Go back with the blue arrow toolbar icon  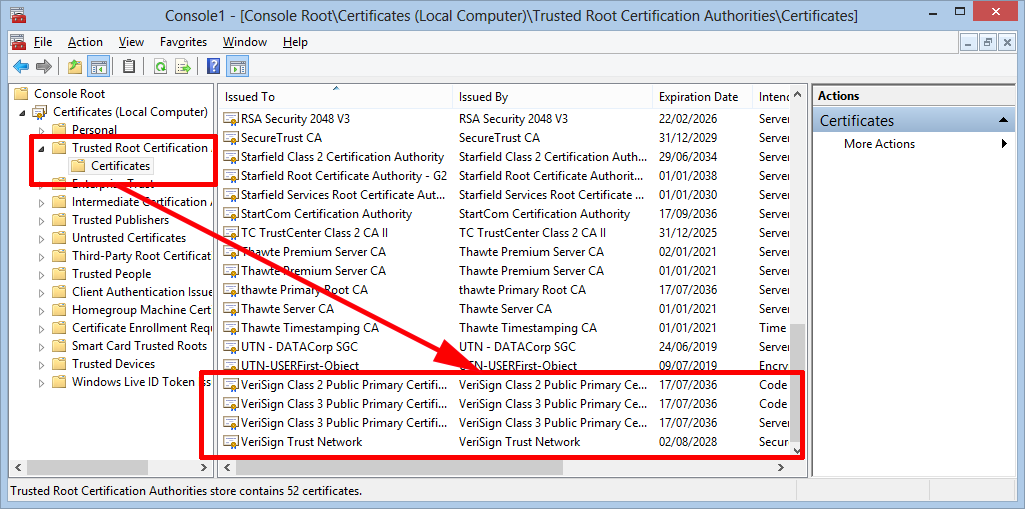click(21, 66)
